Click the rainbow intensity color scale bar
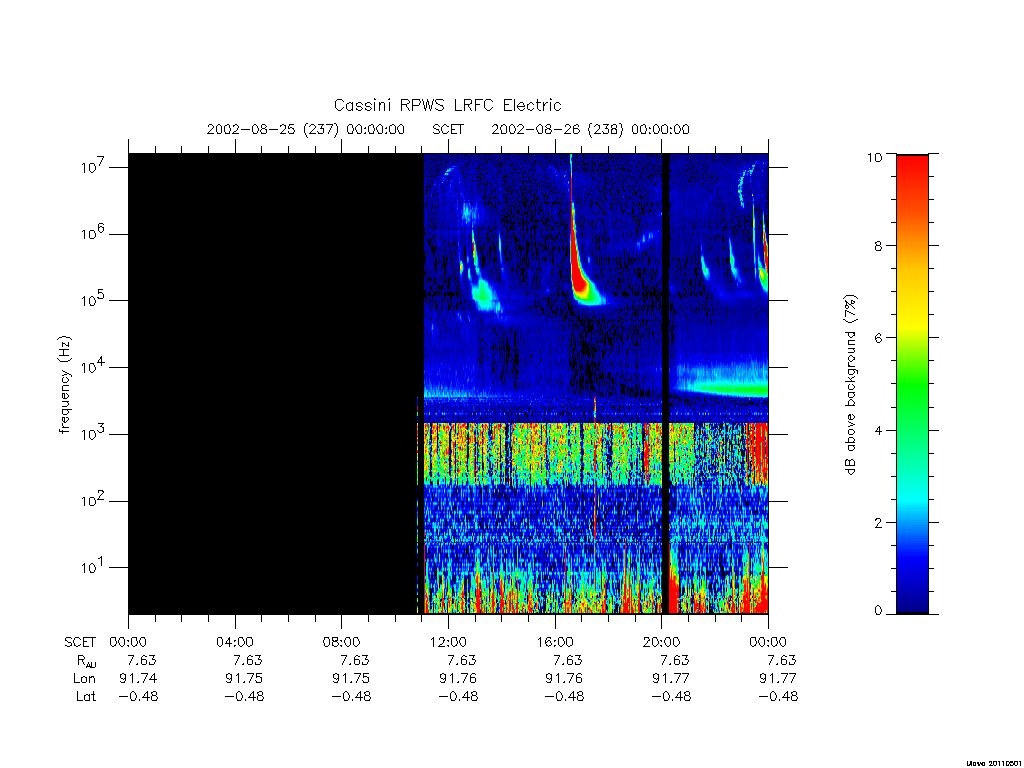The image size is (1024, 768). pyautogui.click(x=912, y=384)
